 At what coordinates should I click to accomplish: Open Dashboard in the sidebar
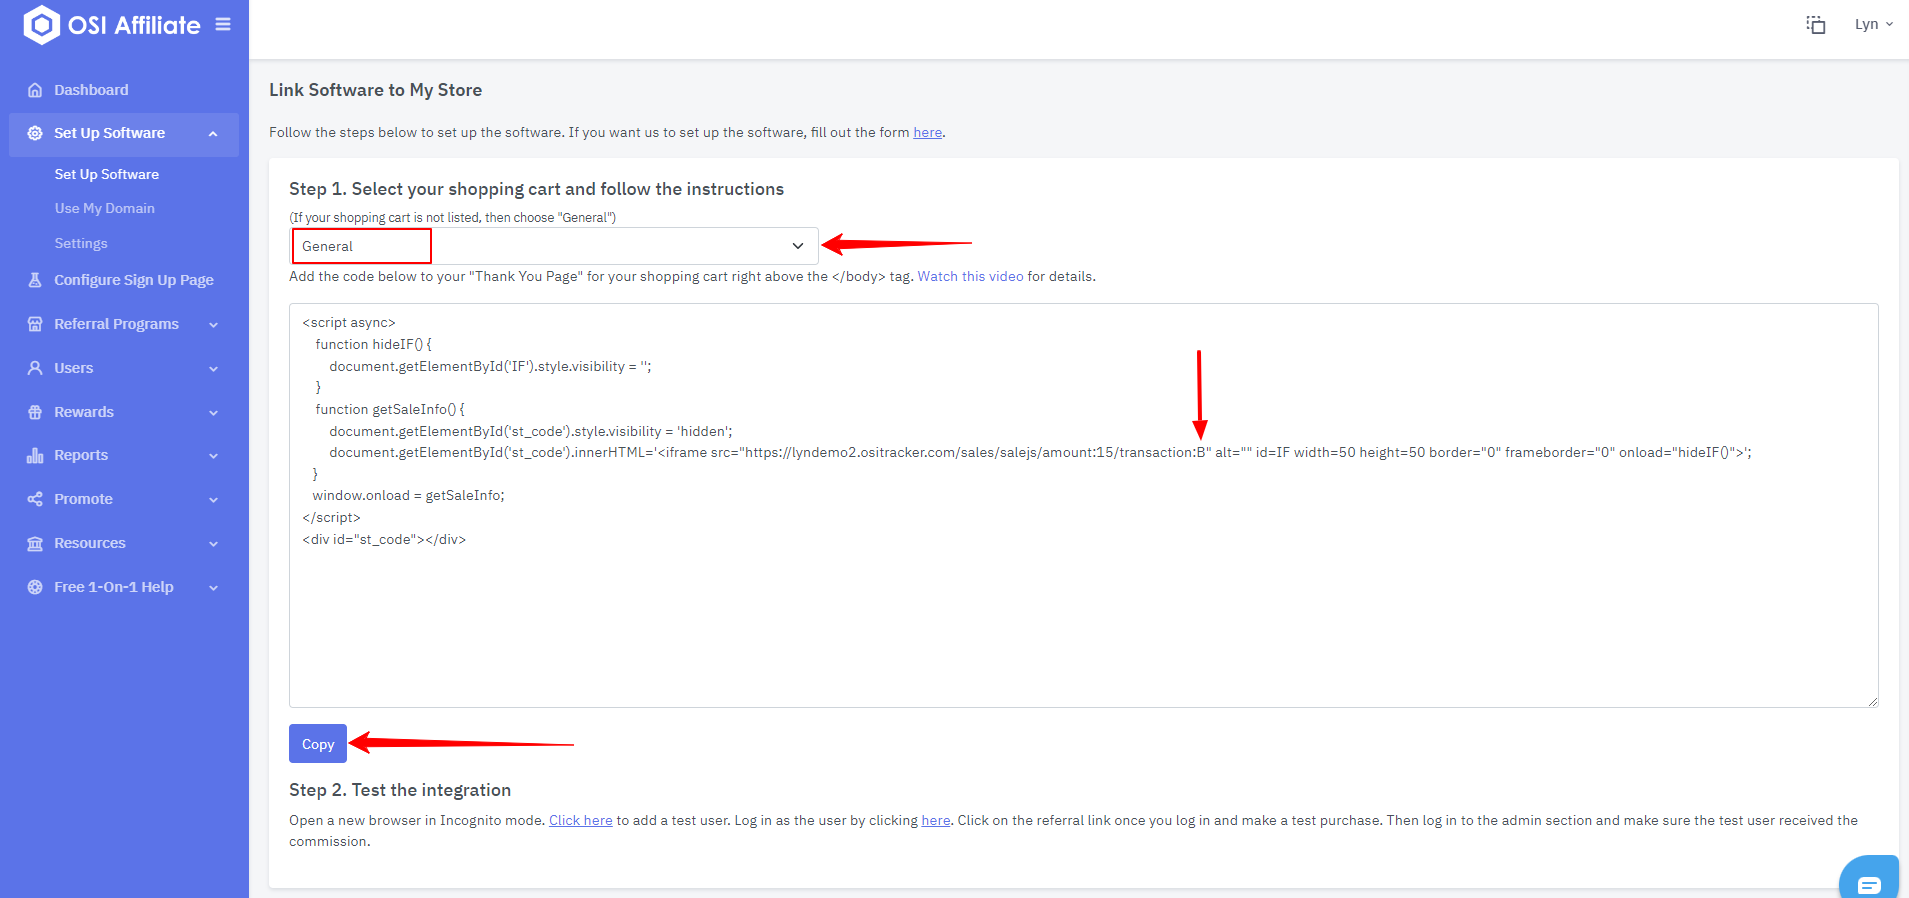(x=91, y=90)
